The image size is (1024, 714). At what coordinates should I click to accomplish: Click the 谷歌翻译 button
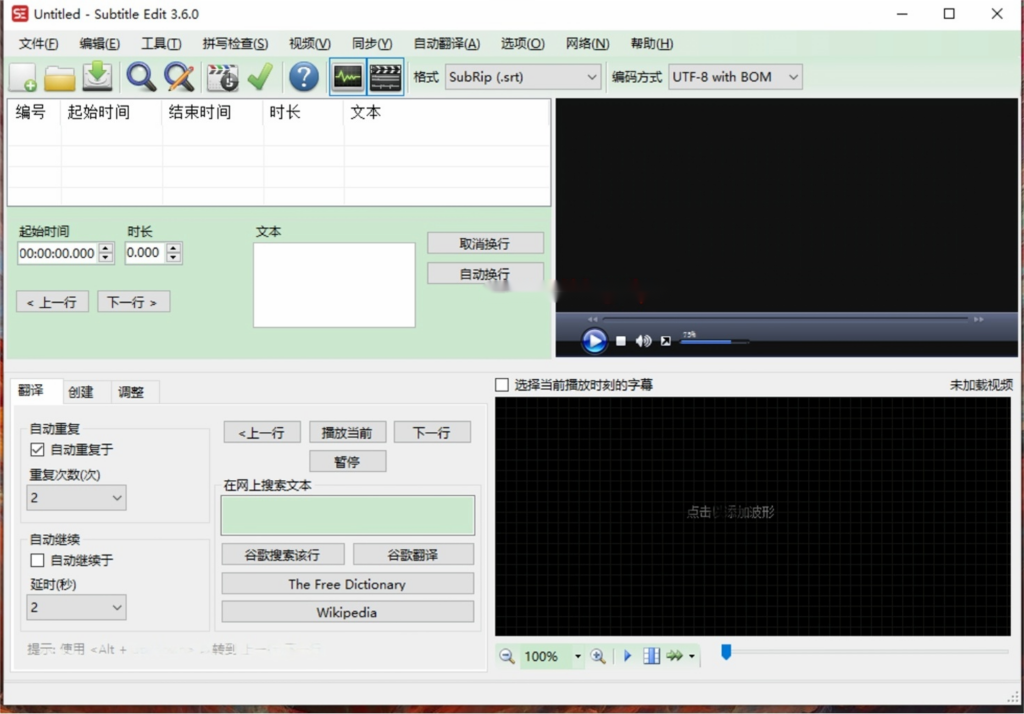tap(413, 555)
